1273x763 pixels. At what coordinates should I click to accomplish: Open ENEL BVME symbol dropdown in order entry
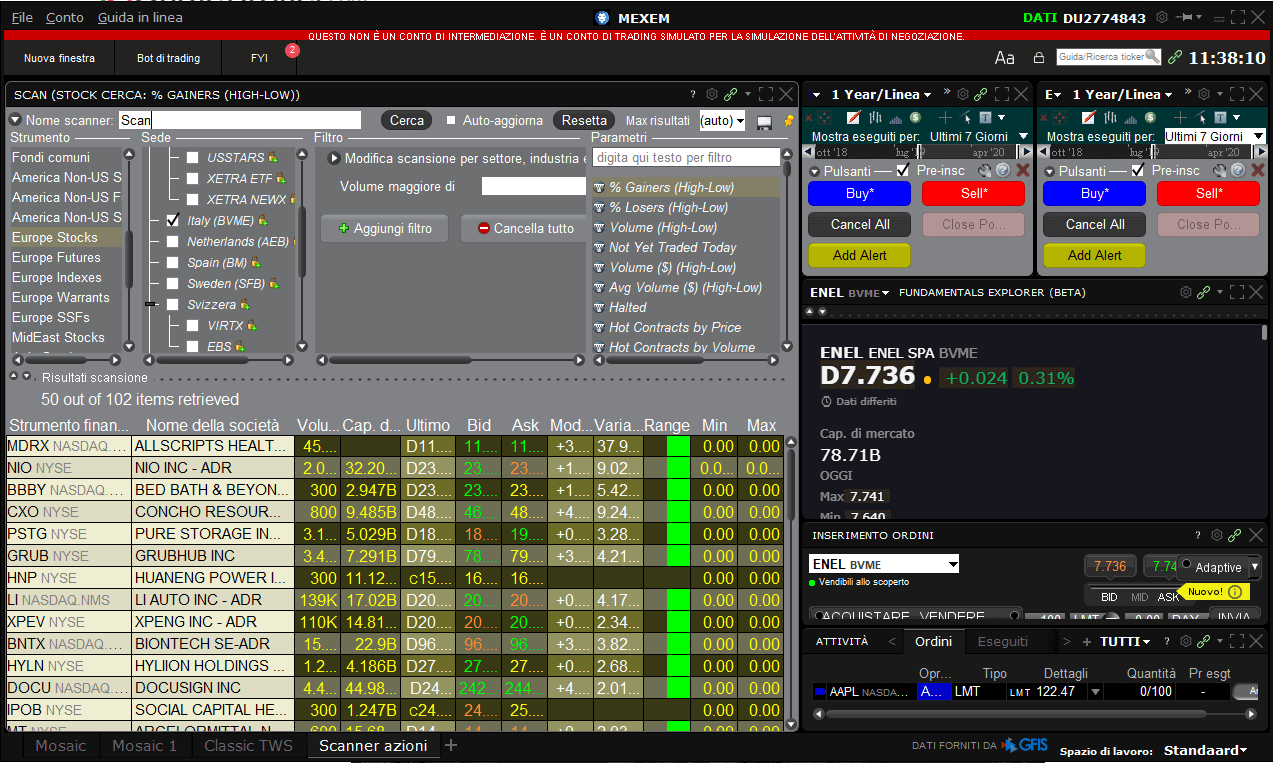pyautogui.click(x=884, y=564)
